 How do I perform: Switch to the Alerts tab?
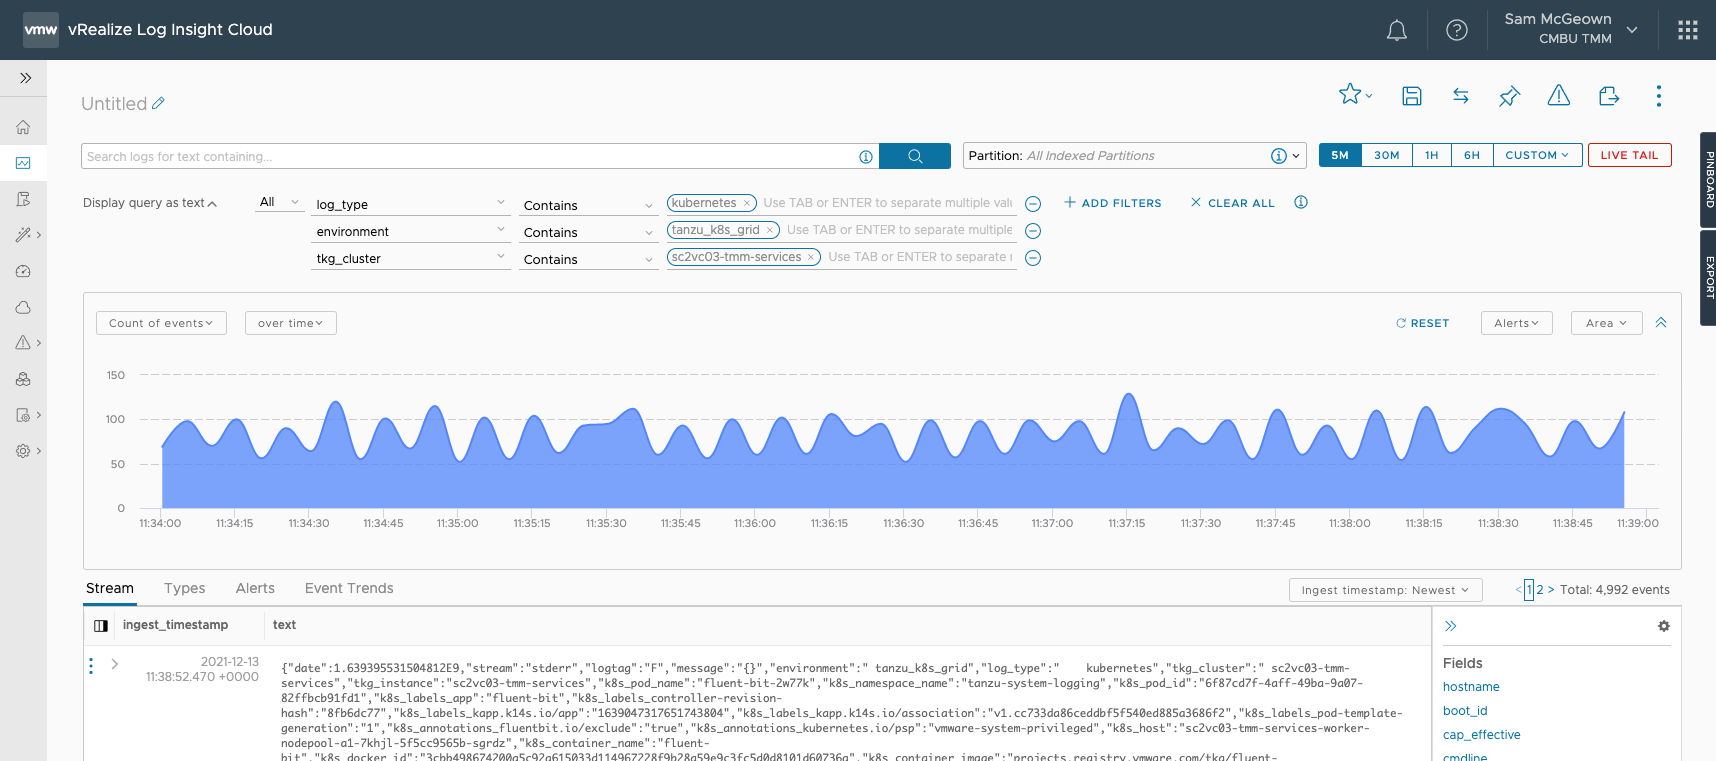click(x=255, y=588)
